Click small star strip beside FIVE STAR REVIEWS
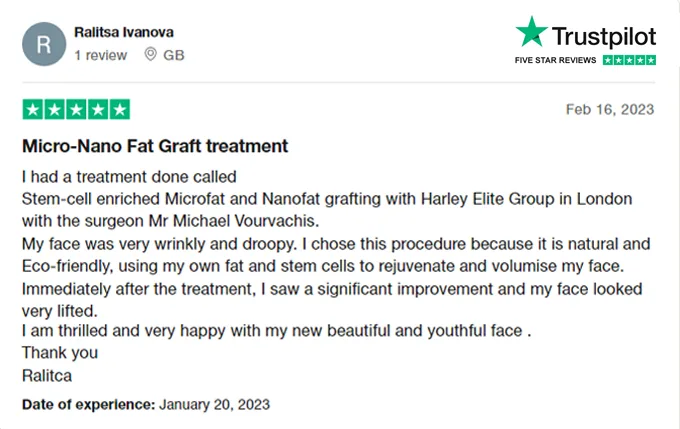The width and height of the screenshot is (680, 429). pos(629,60)
